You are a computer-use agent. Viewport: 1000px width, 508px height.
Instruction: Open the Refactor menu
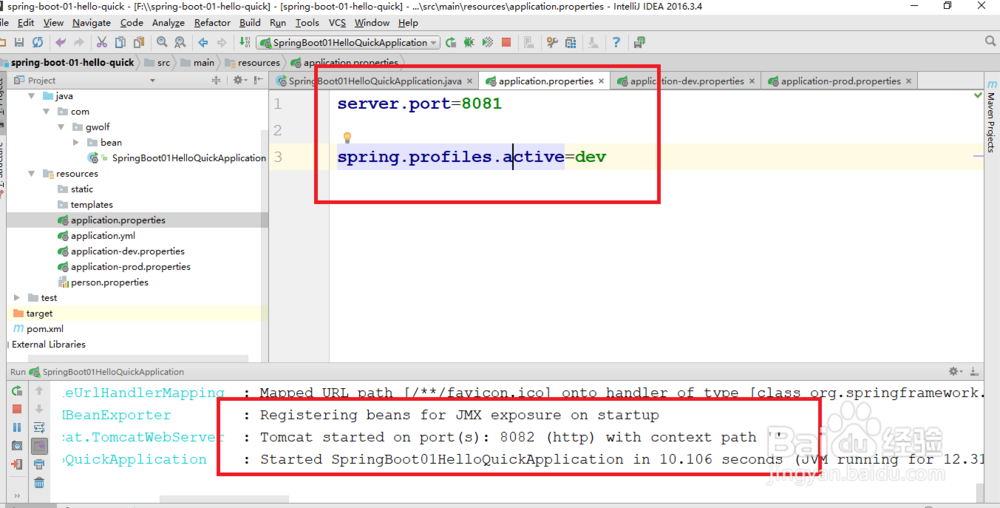pos(212,23)
